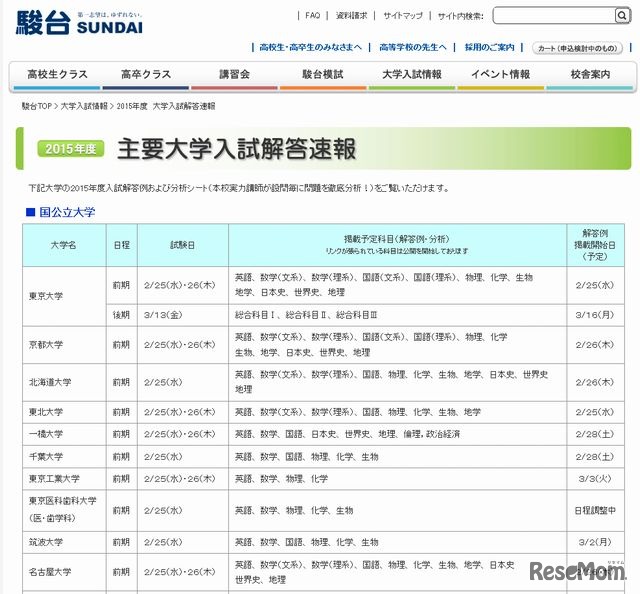This screenshot has width=640, height=594.
Task: Go to 大学入試情報 in breadcrumb
Action: click(84, 106)
